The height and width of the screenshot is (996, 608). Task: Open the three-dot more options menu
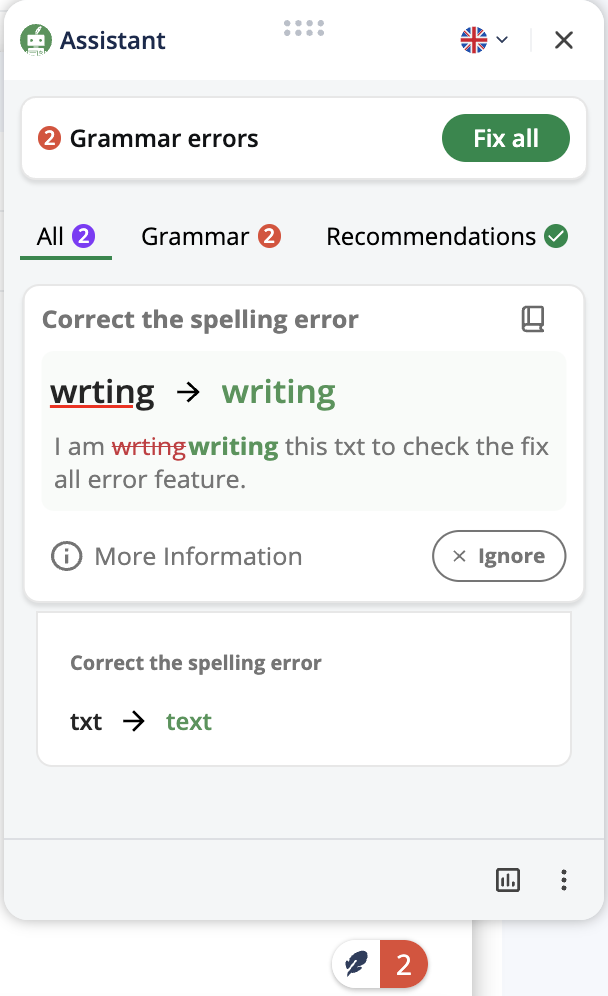564,880
